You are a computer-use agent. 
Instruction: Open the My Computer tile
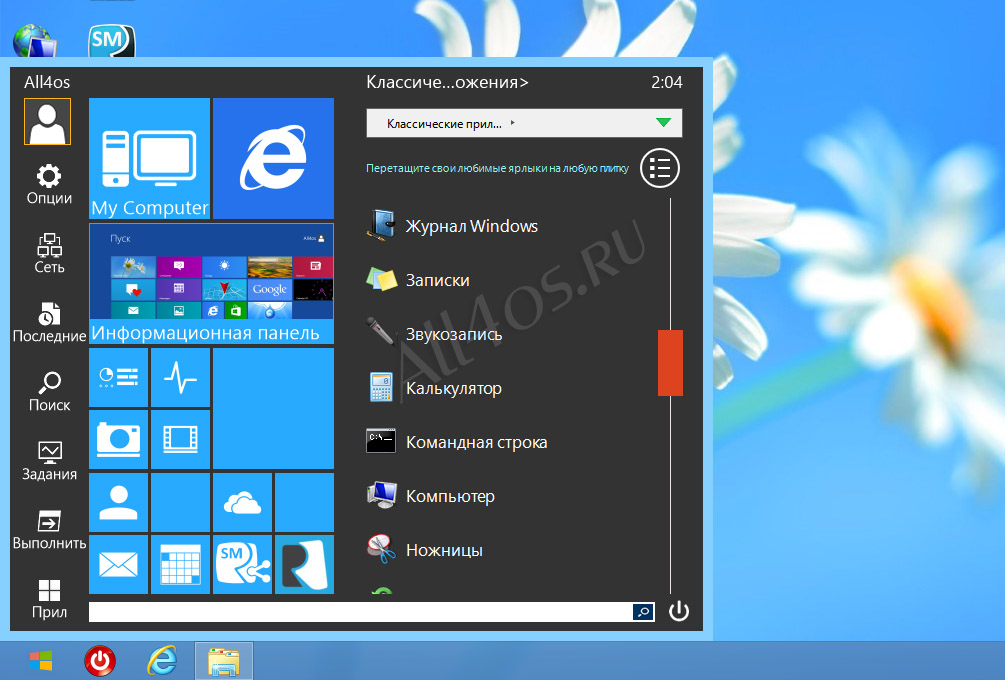149,158
